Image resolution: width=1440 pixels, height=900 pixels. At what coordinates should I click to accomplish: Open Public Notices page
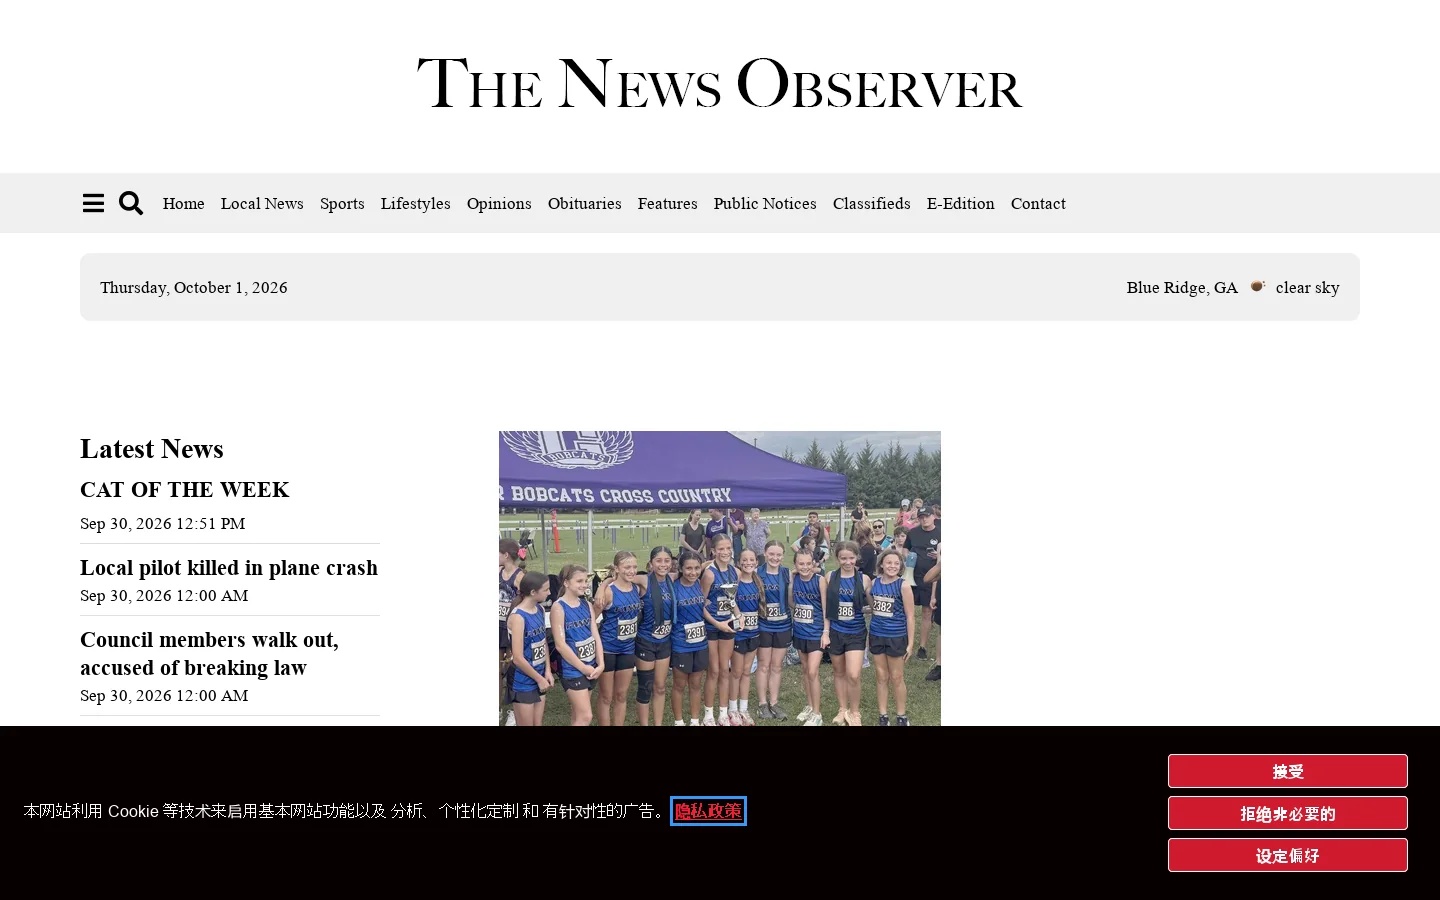click(765, 203)
